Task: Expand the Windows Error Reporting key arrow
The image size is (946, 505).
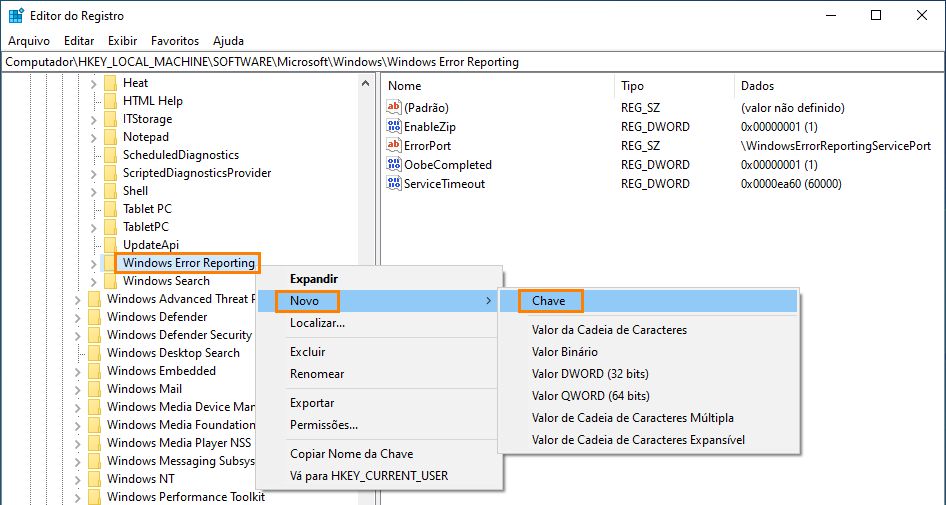Action: point(94,264)
